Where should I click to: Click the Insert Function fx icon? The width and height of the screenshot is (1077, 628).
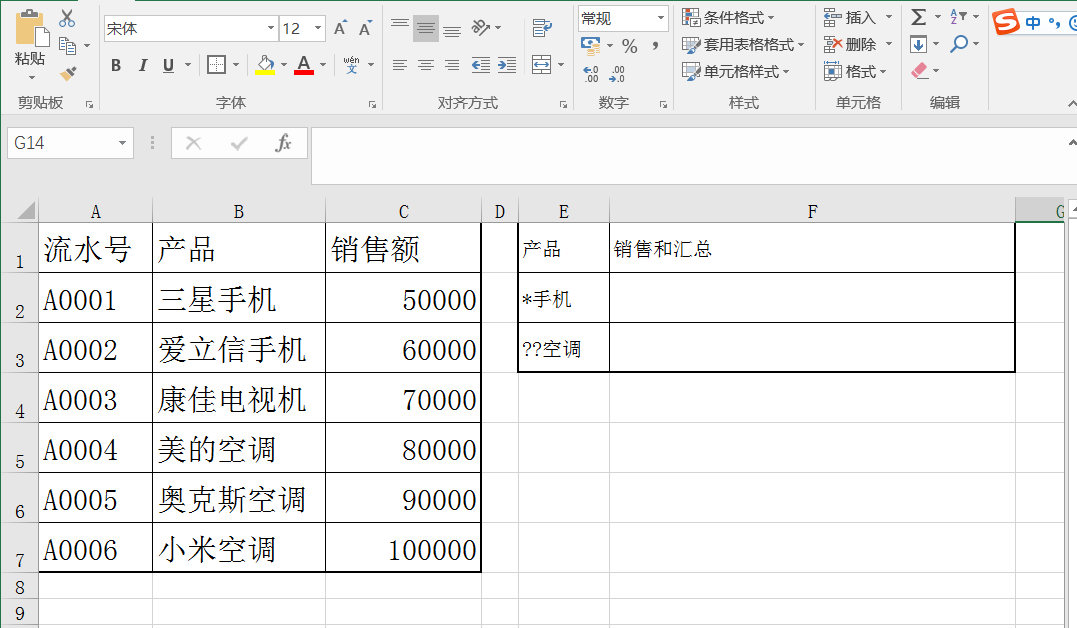pos(283,143)
